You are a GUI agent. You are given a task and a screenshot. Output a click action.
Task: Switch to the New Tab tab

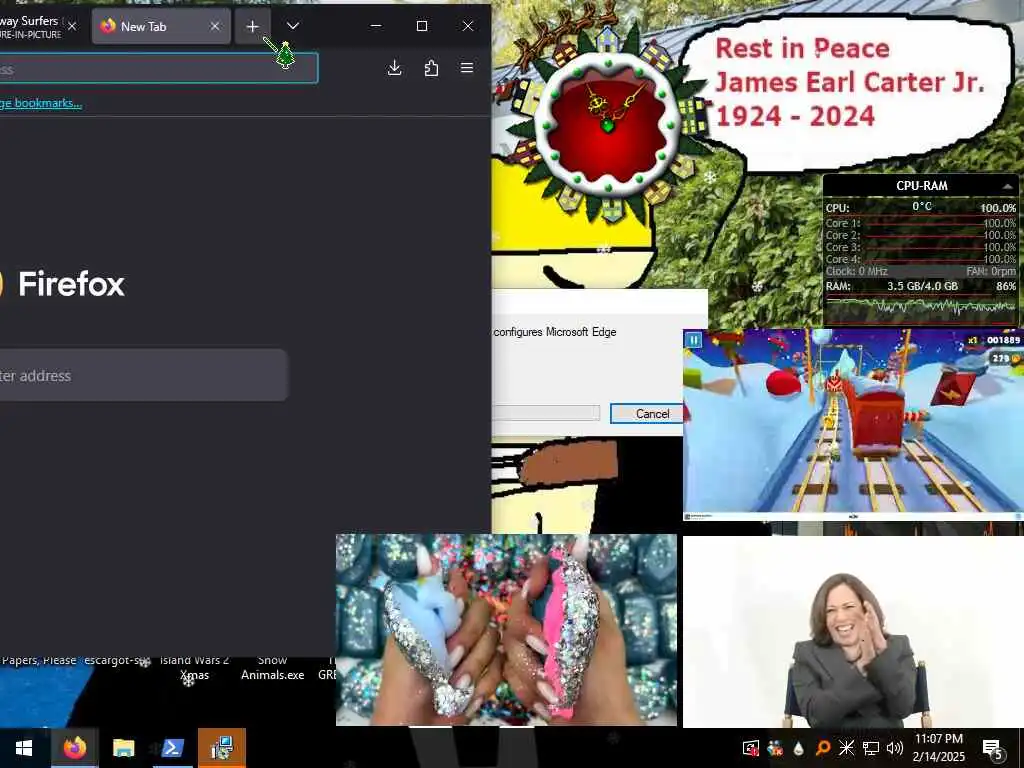161,26
